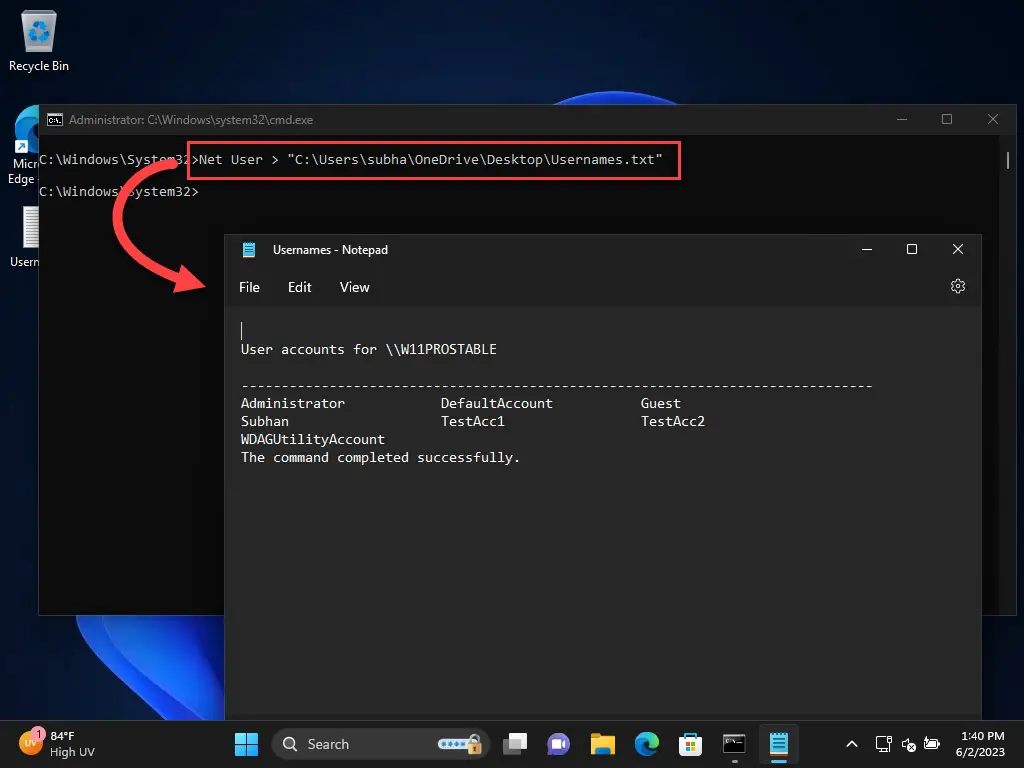
Task: Open the clock showing 1:40 PM
Action: coord(980,744)
